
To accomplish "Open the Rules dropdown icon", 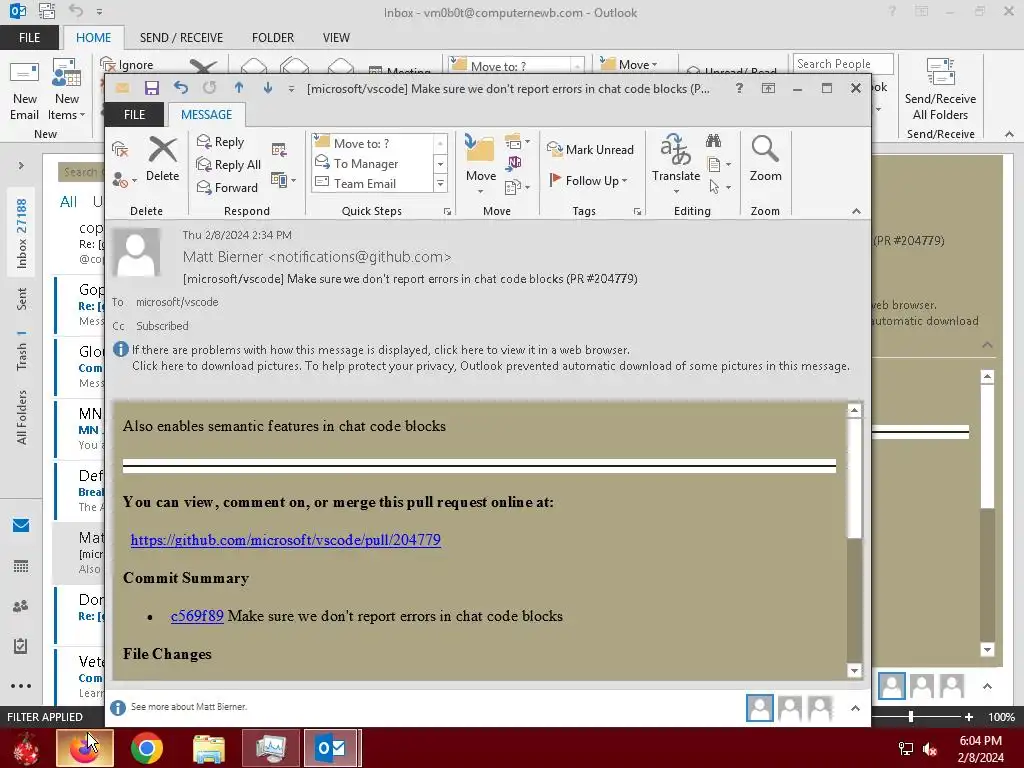I will (517, 141).
